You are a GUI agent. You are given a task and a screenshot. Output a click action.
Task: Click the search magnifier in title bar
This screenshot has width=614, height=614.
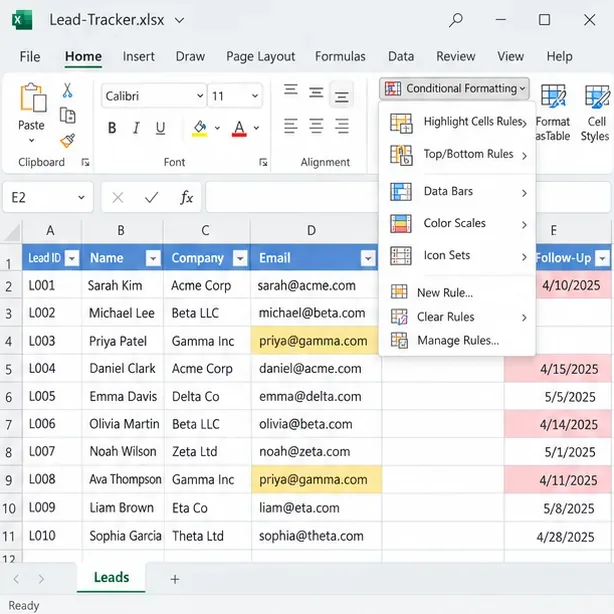[x=456, y=20]
